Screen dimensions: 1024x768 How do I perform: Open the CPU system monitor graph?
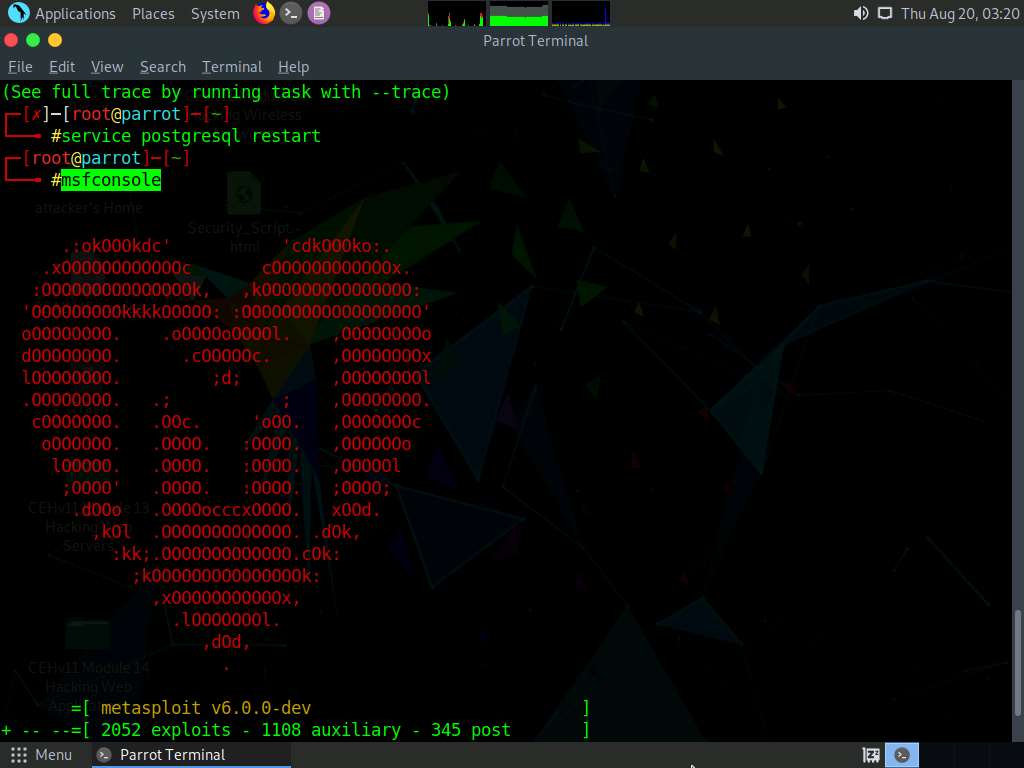[456, 13]
